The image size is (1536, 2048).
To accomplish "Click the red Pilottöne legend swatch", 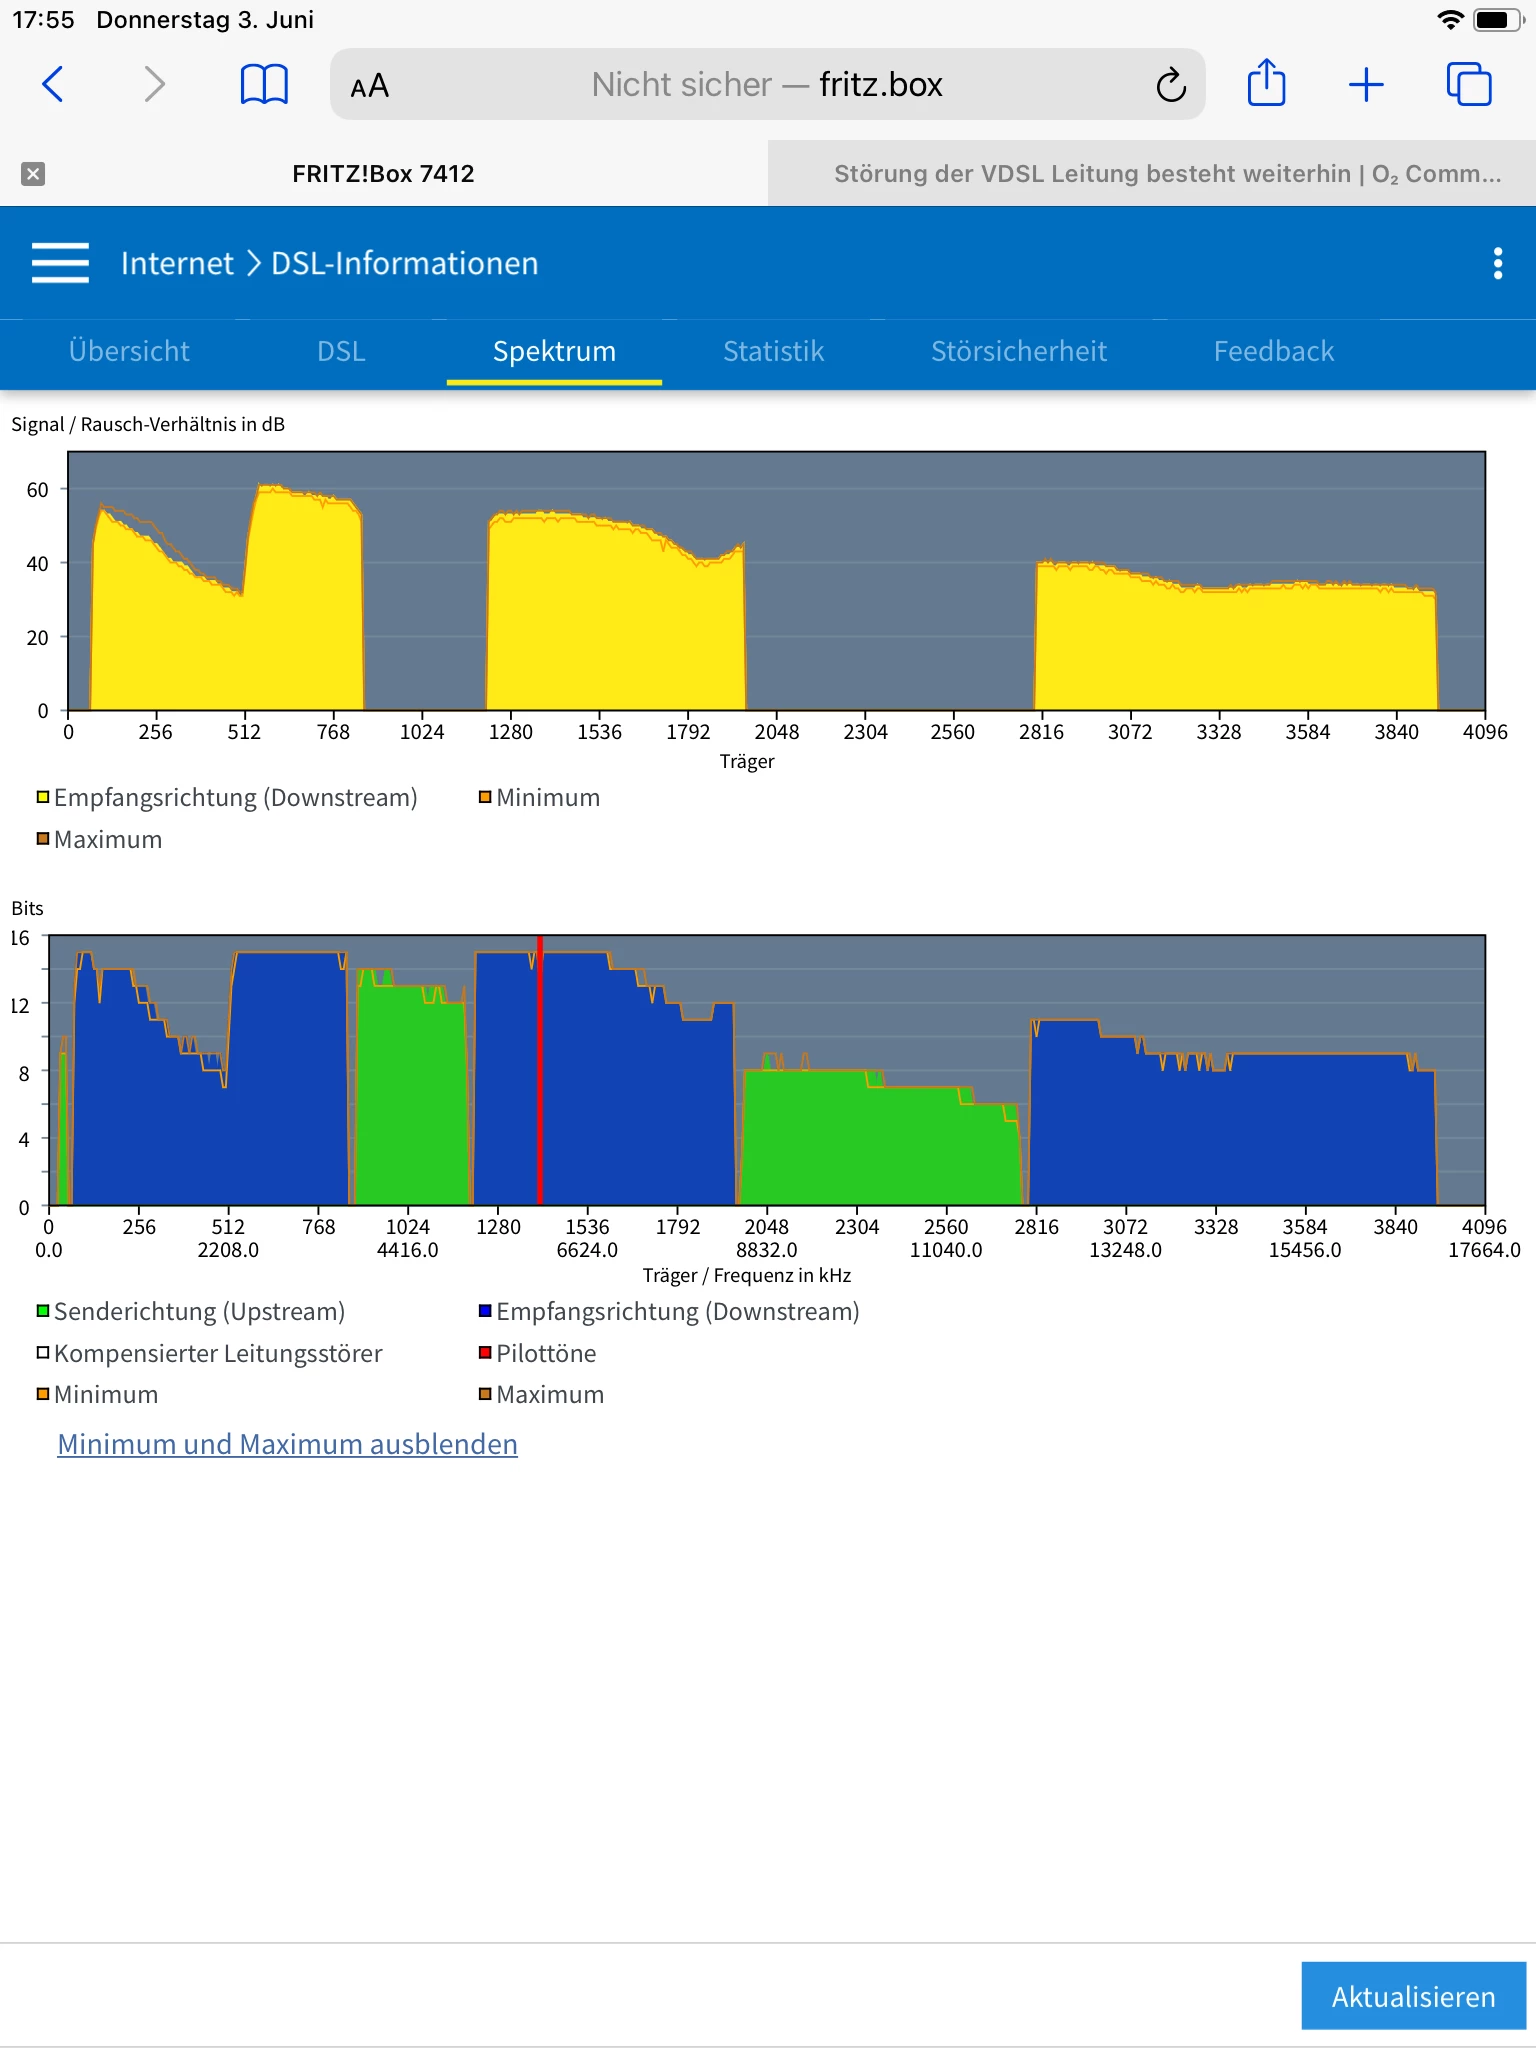I will (x=485, y=1353).
